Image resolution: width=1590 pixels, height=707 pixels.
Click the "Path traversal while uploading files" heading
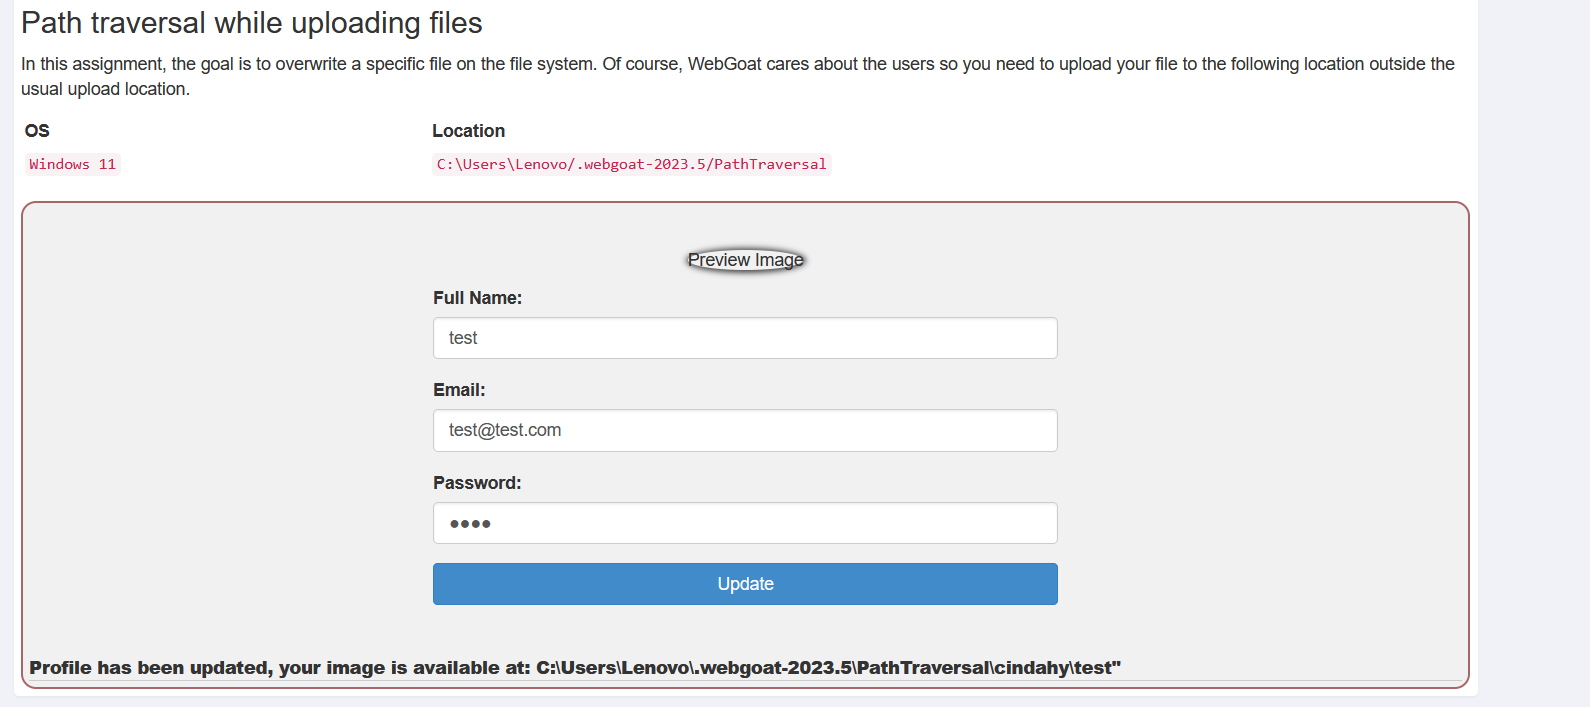pyautogui.click(x=251, y=23)
